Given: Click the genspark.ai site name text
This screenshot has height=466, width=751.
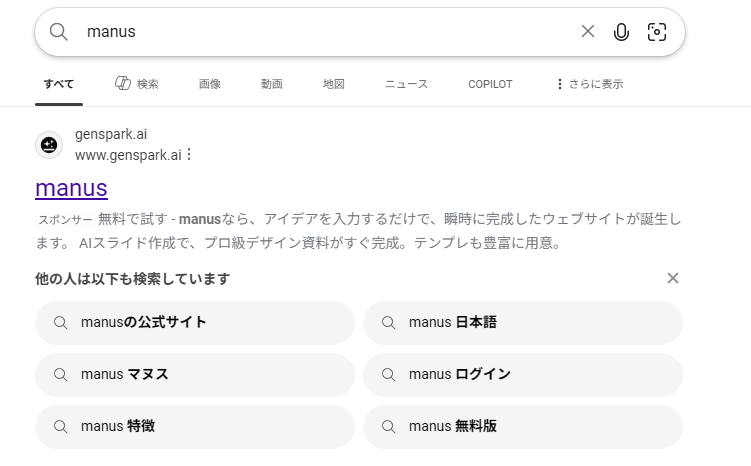Looking at the screenshot, I should (111, 135).
